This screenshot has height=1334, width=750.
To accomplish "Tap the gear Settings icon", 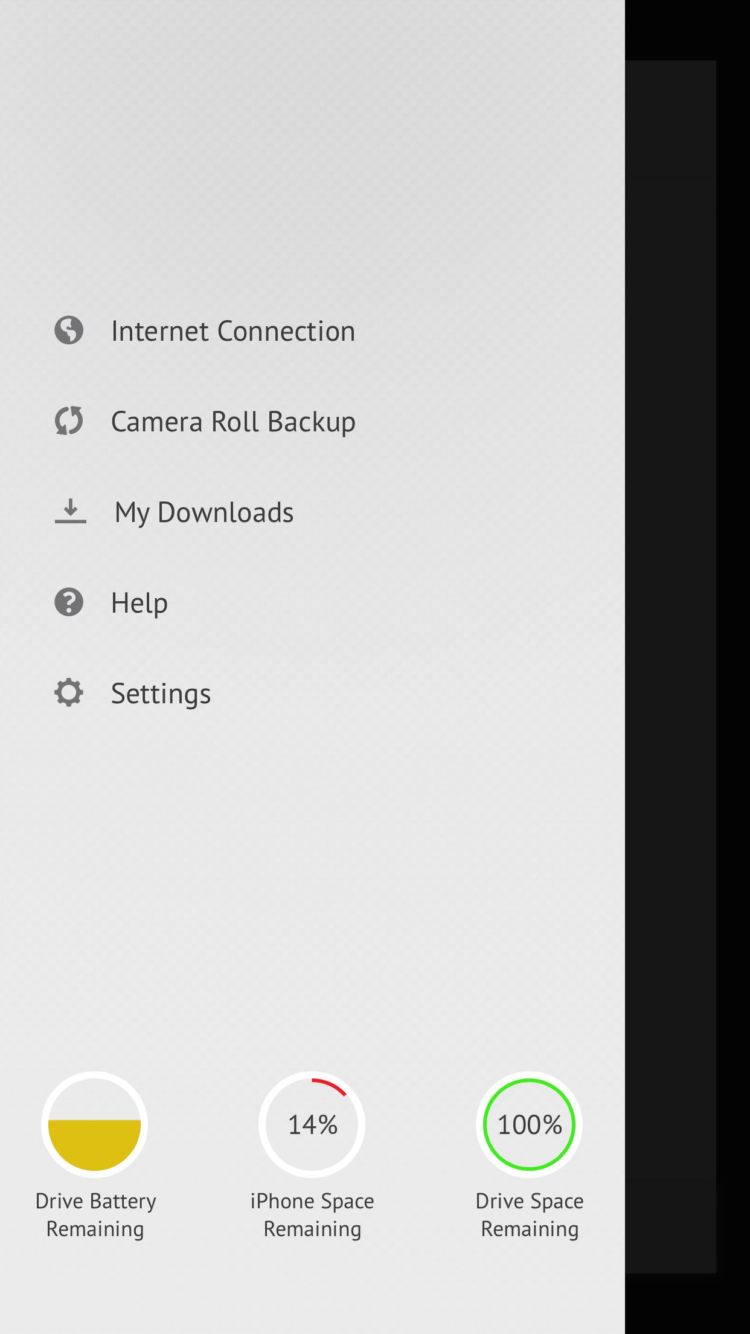I will click(x=69, y=692).
